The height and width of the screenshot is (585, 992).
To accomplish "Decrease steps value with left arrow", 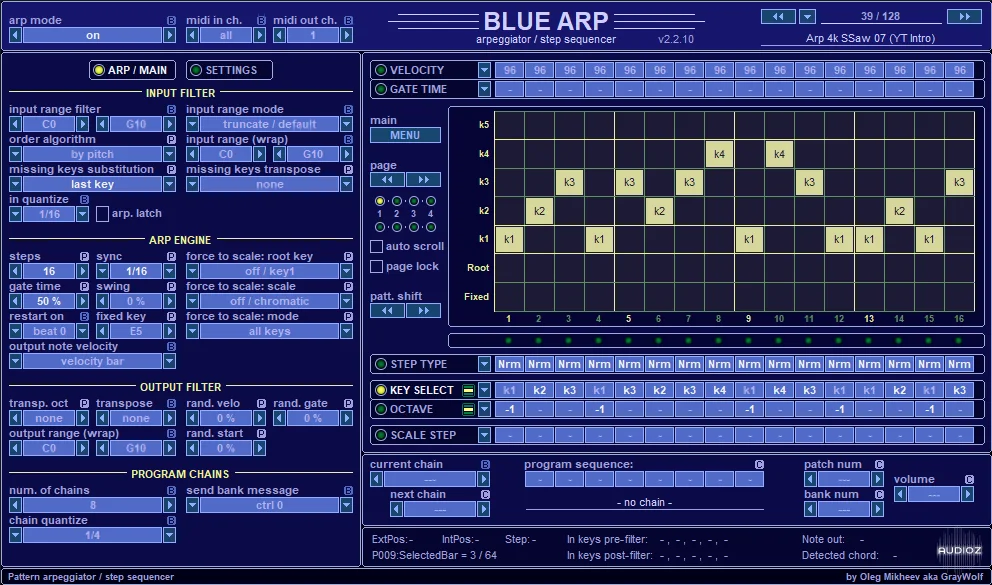I will click(15, 271).
